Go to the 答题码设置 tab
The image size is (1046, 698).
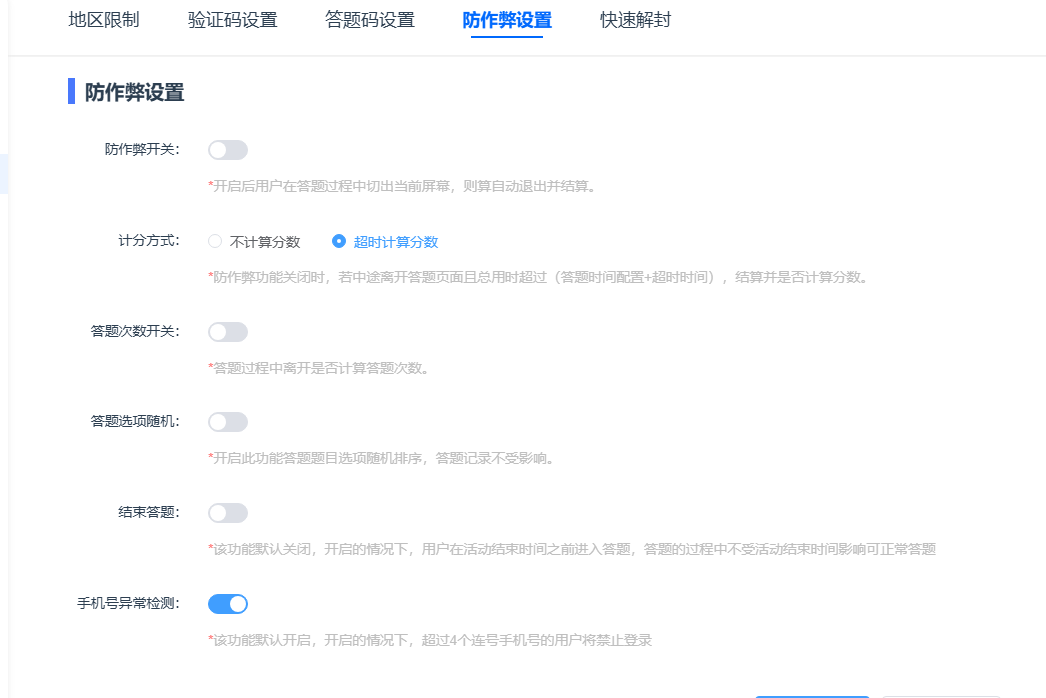370,20
